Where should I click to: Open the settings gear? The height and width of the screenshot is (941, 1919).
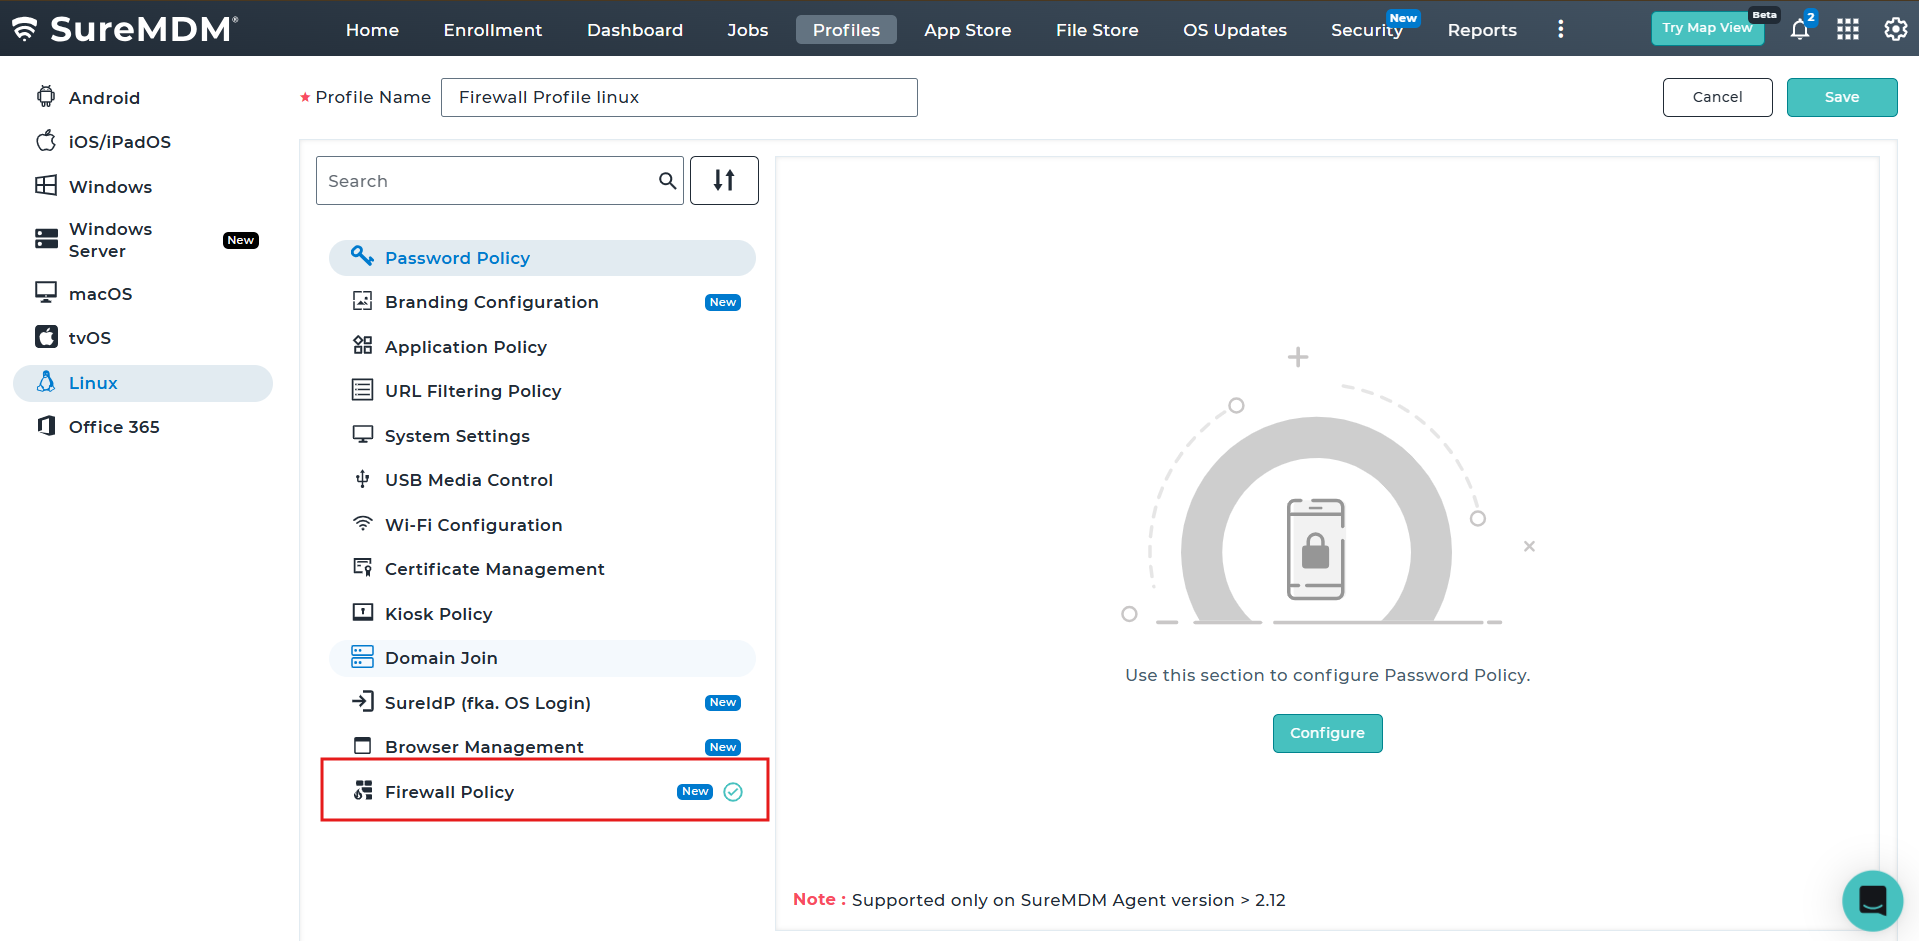tap(1895, 29)
